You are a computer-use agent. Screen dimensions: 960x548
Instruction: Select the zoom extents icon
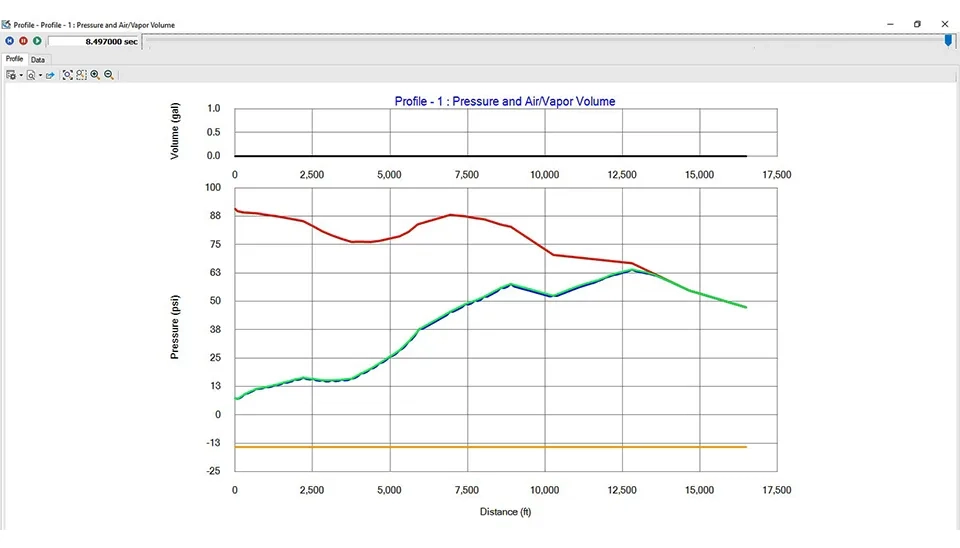tap(68, 75)
